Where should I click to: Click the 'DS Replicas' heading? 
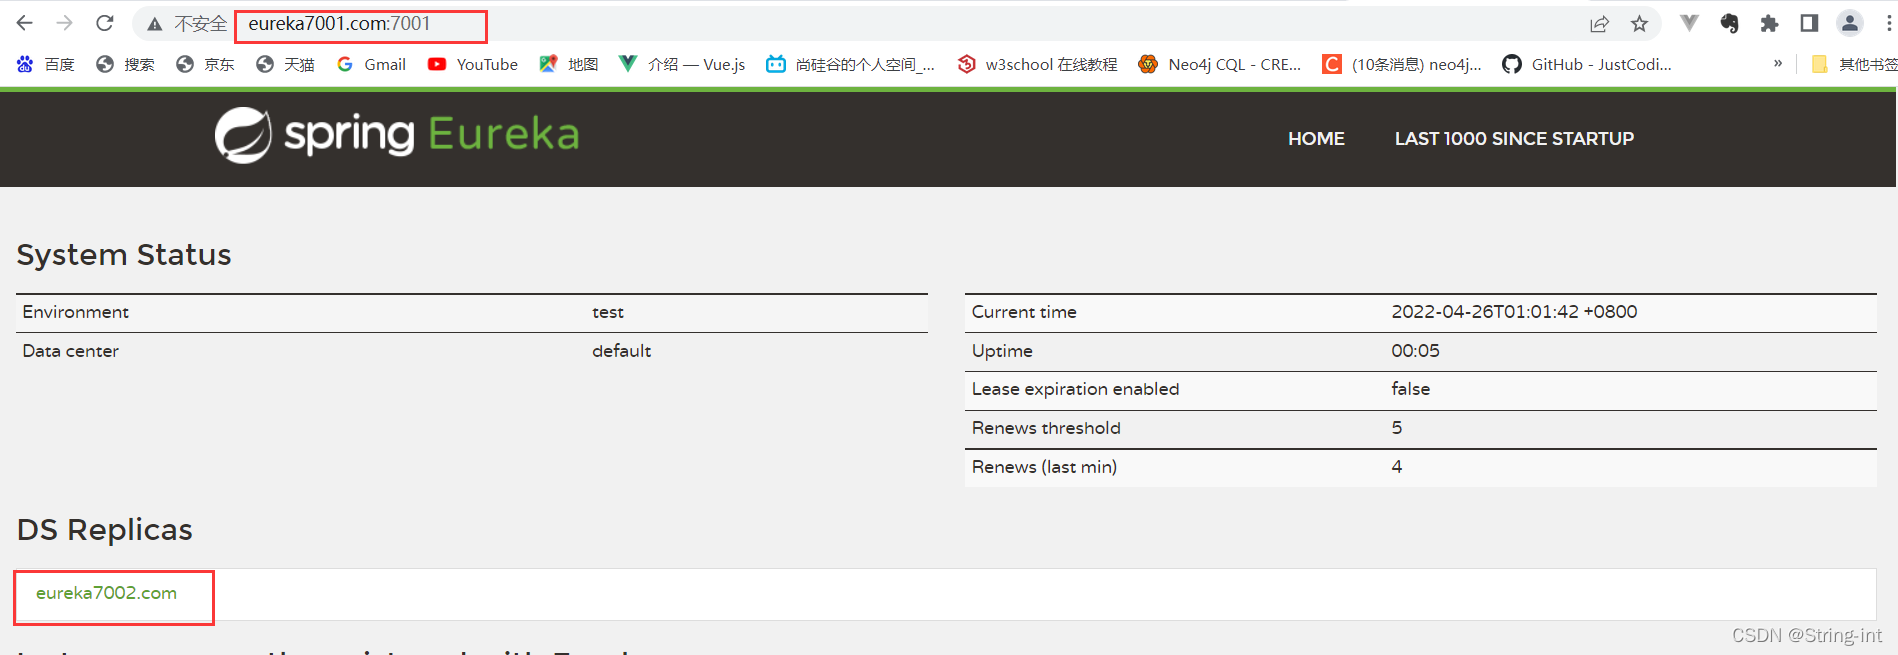105,530
